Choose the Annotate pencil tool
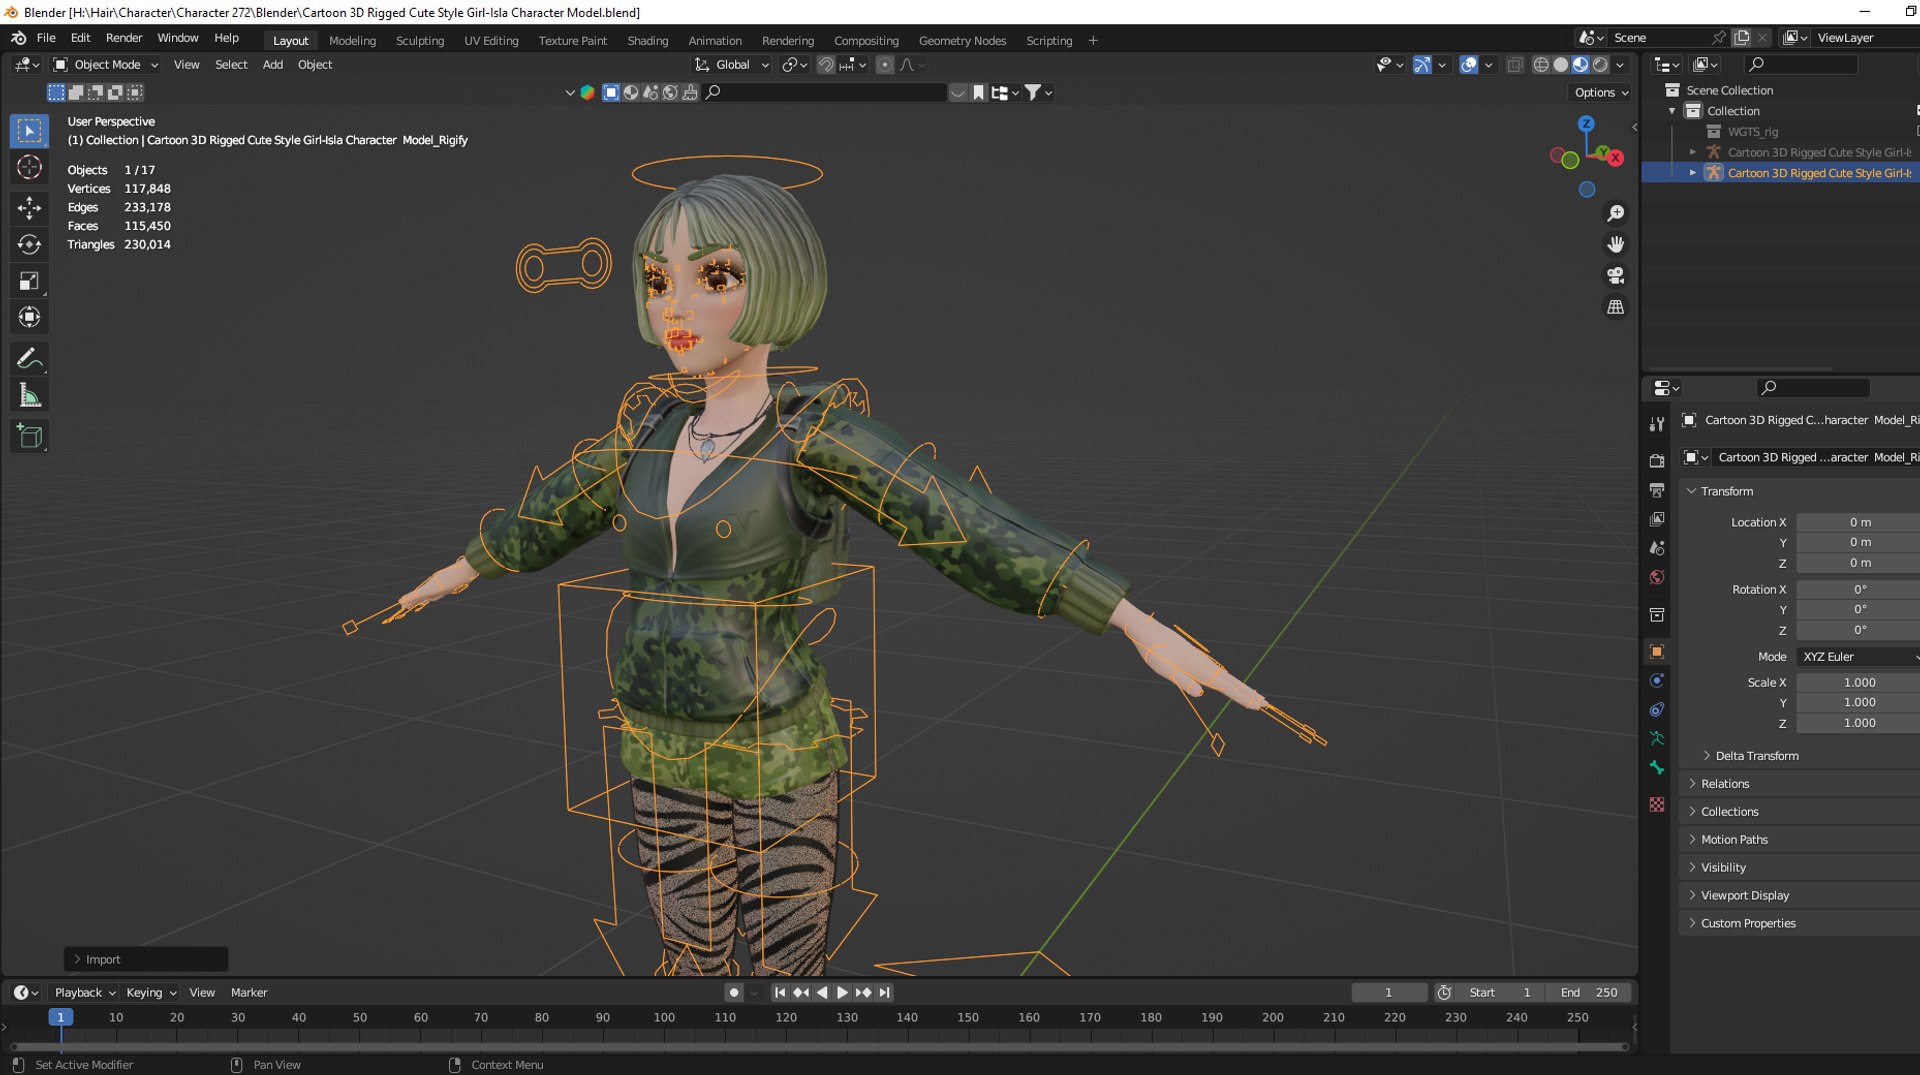This screenshot has width=1920, height=1075. [x=29, y=358]
